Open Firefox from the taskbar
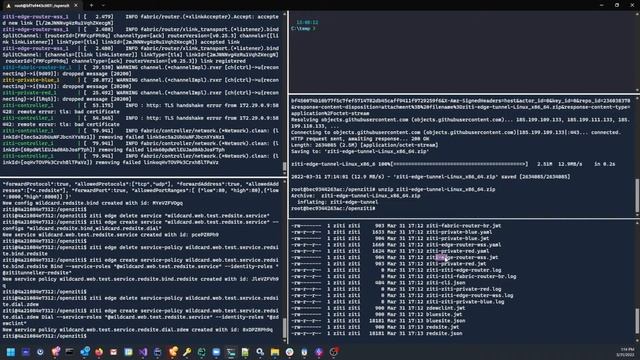Image resolution: width=640 pixels, height=360 pixels. click(x=99, y=352)
